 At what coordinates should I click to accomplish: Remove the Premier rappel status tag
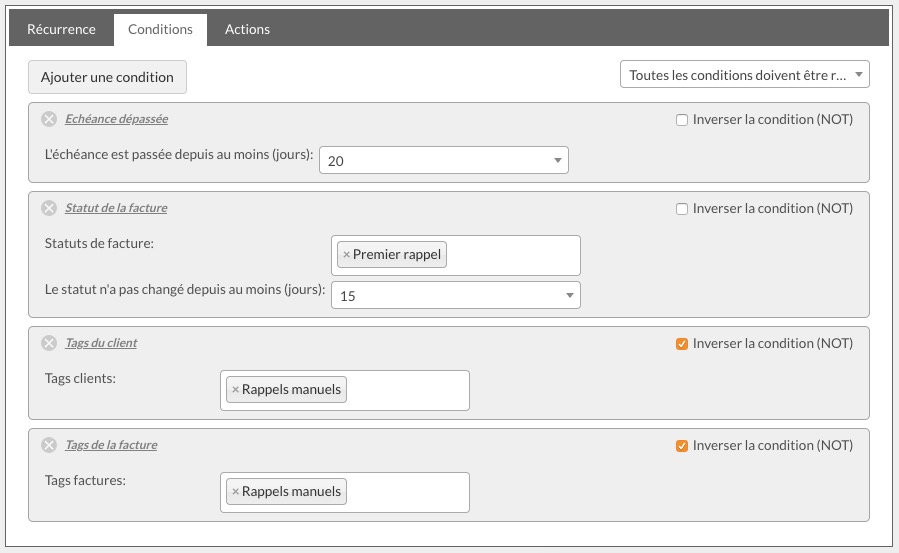[x=346, y=255]
